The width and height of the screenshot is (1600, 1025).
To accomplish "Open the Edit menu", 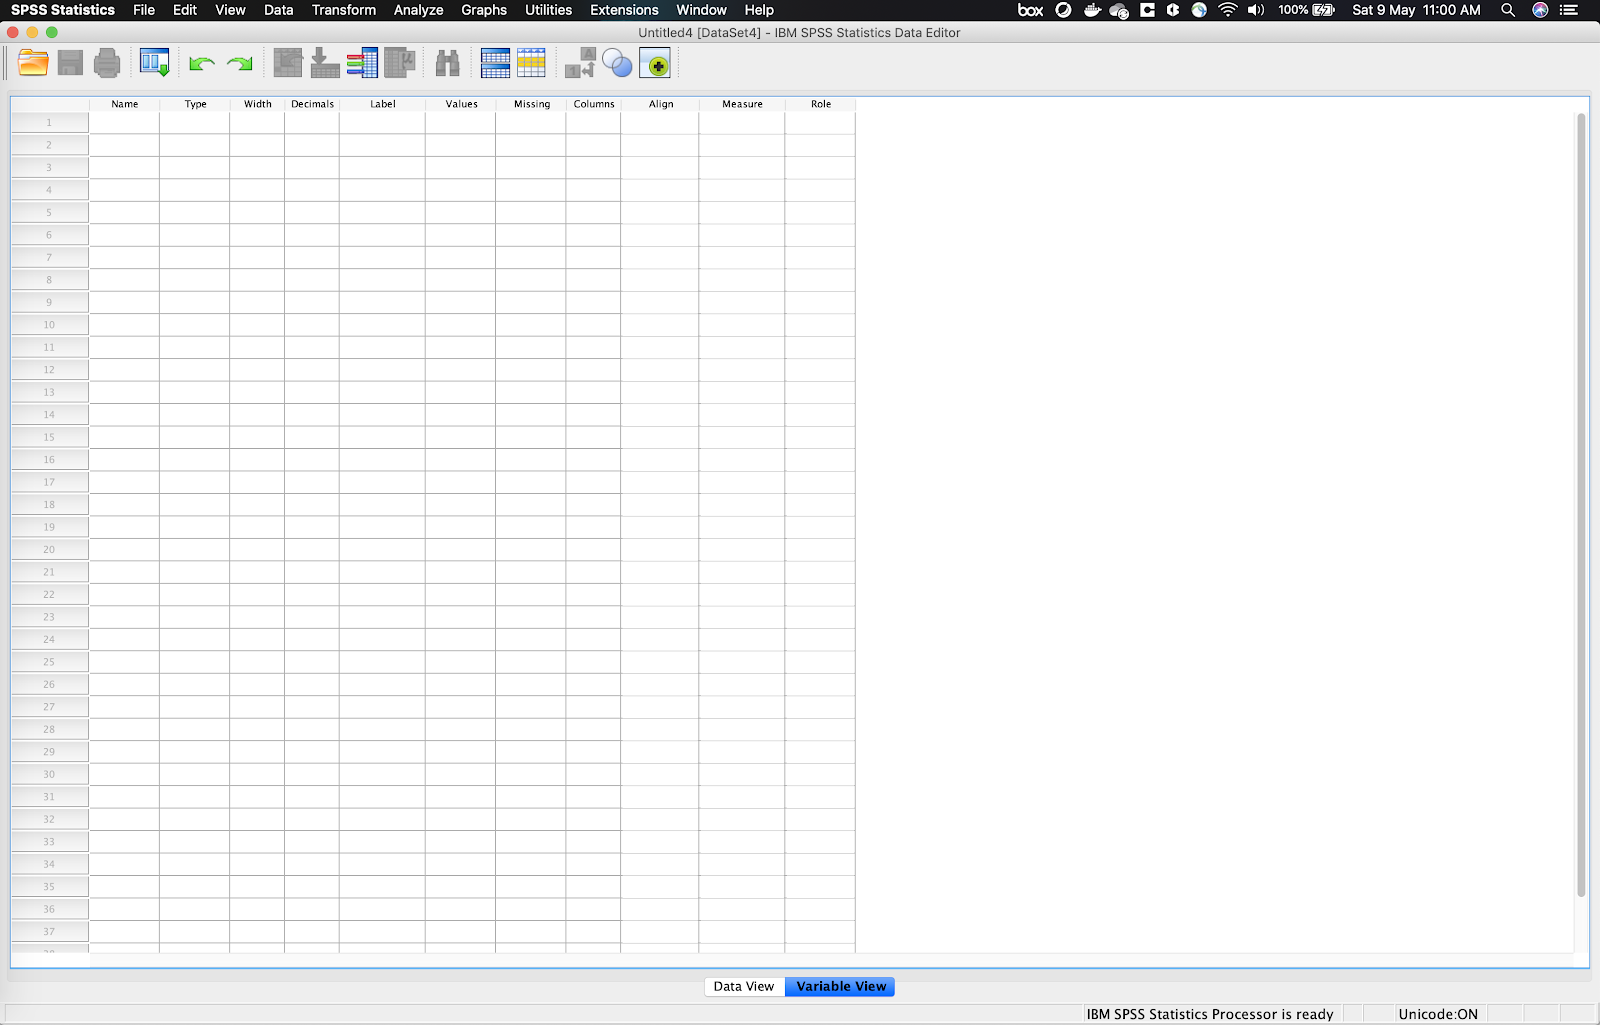I will click(185, 10).
